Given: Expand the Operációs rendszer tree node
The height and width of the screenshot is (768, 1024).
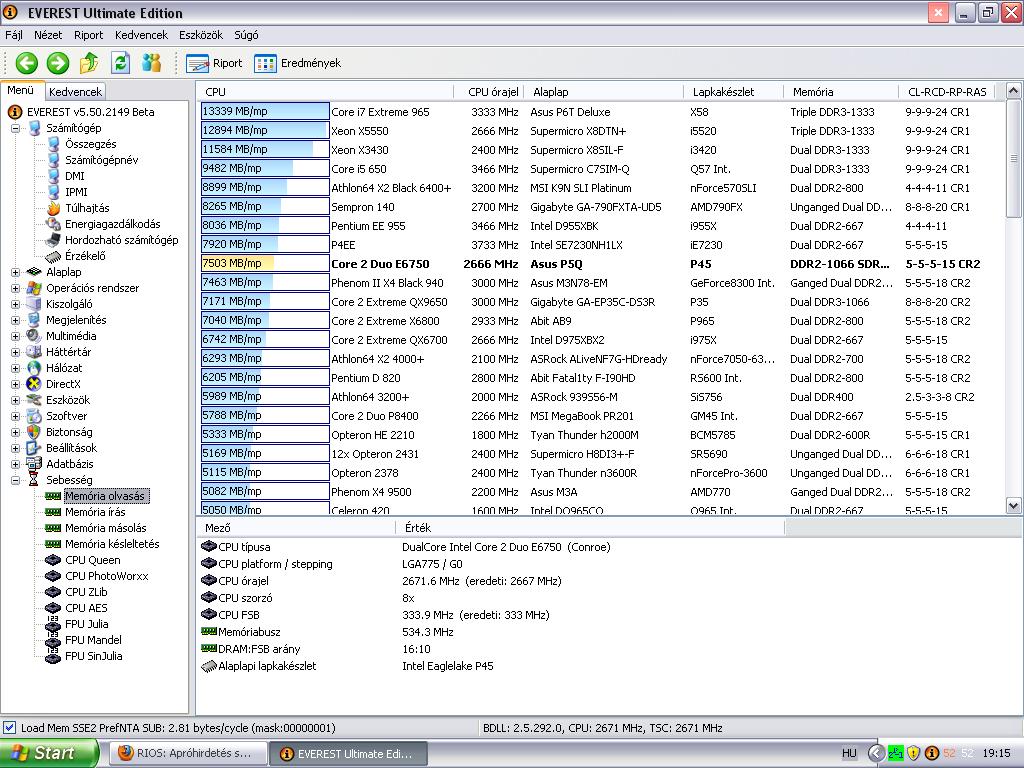Looking at the screenshot, I should point(15,288).
